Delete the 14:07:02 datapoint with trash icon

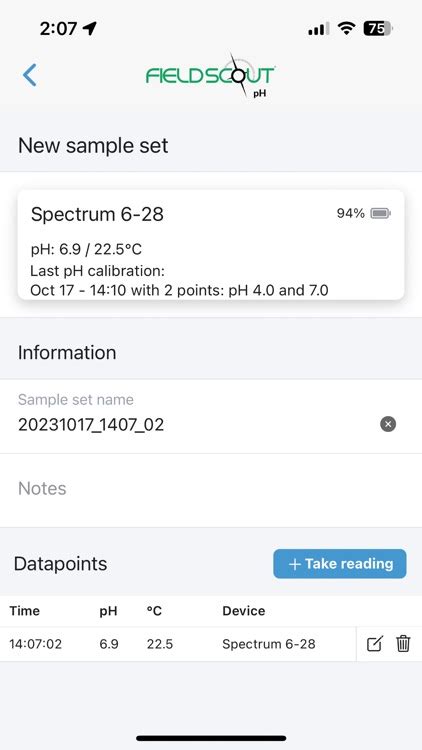(x=403, y=644)
